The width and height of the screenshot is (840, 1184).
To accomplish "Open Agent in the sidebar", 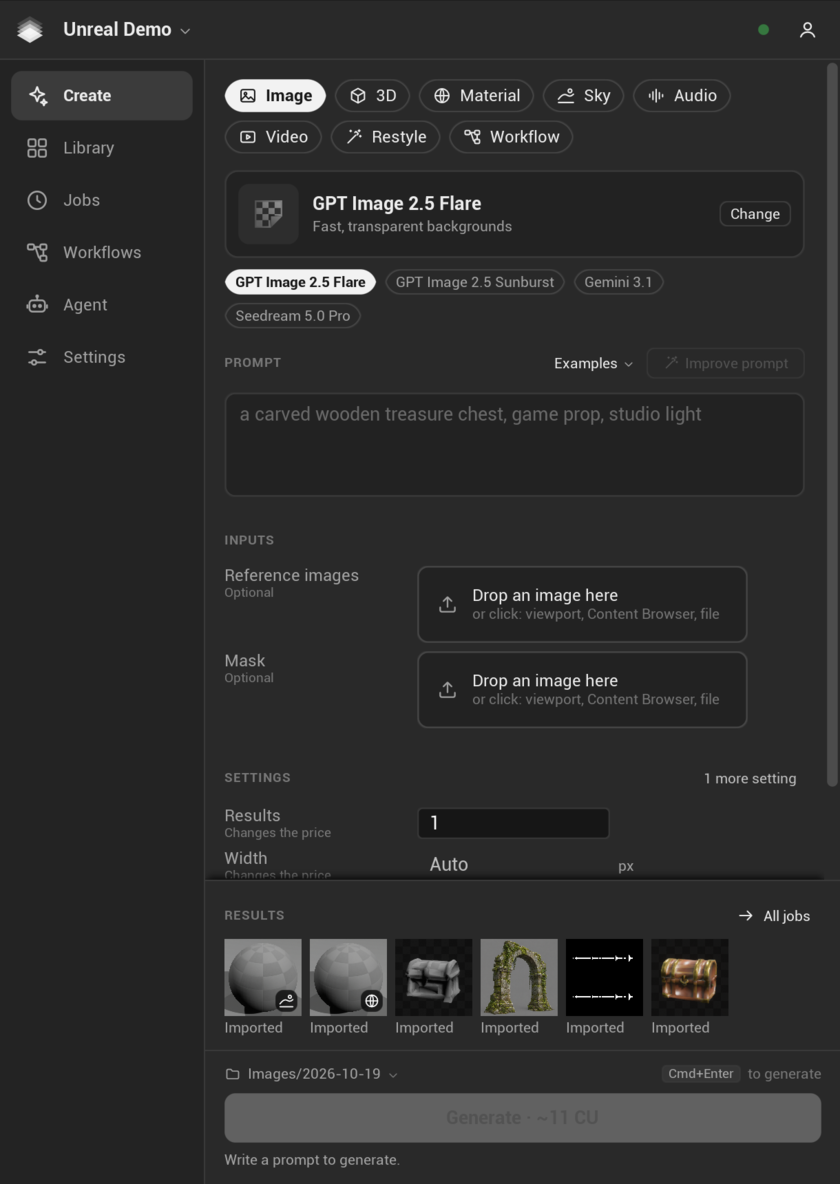I will pyautogui.click(x=102, y=305).
